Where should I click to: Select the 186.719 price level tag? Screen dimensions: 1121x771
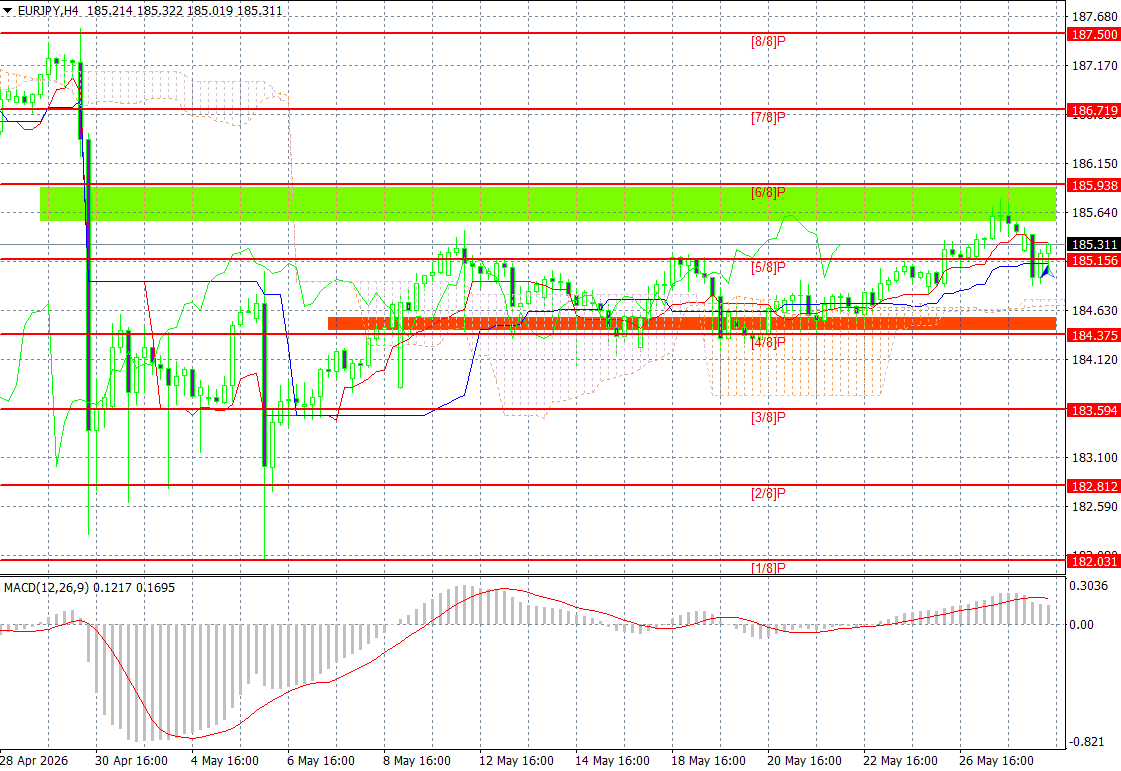[1093, 110]
